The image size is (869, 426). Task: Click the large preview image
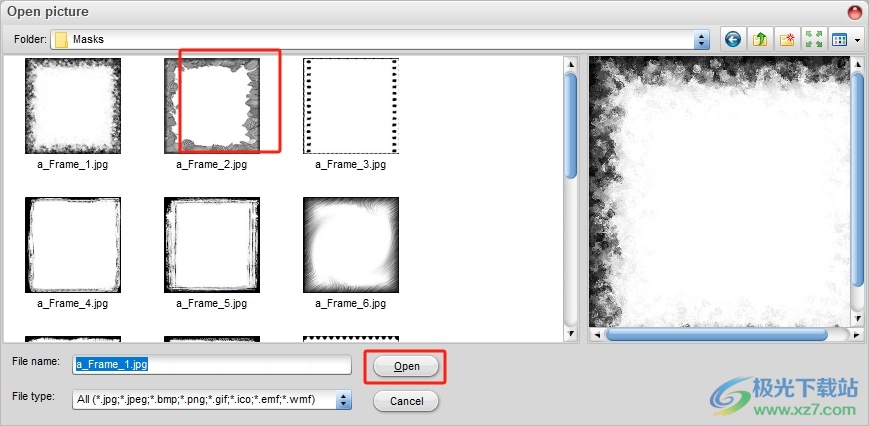point(719,192)
